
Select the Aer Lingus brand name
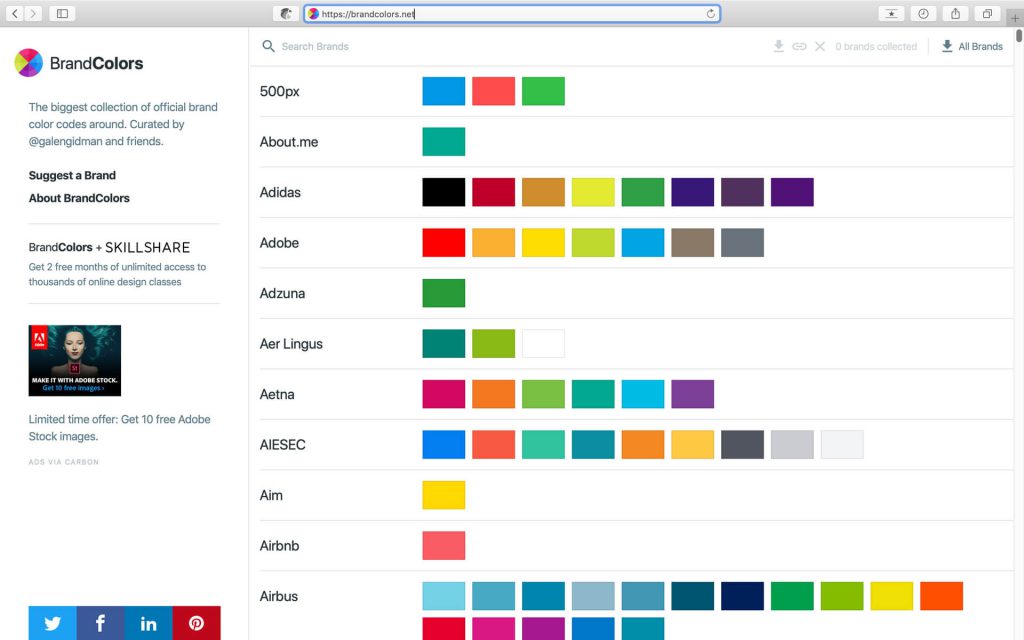point(291,344)
